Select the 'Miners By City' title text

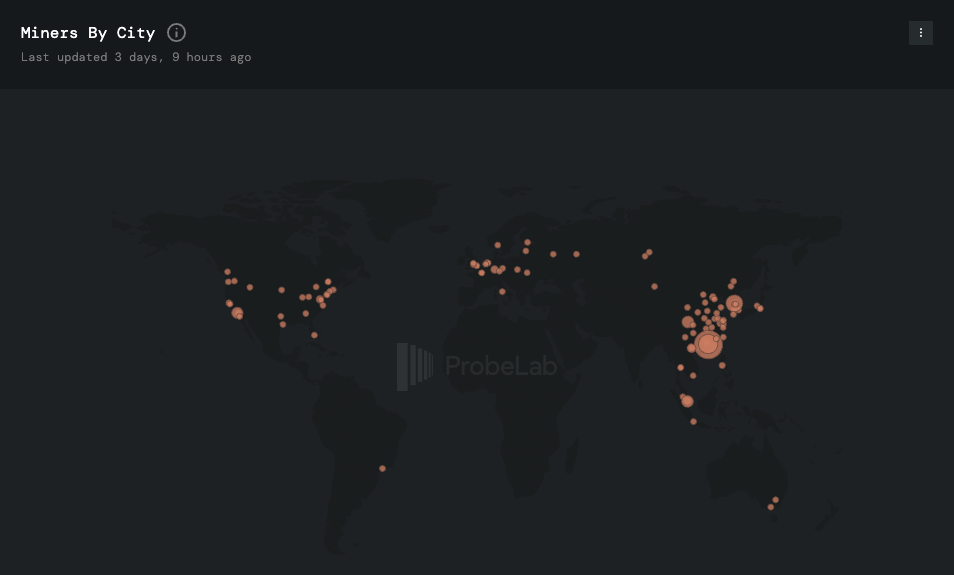click(88, 33)
